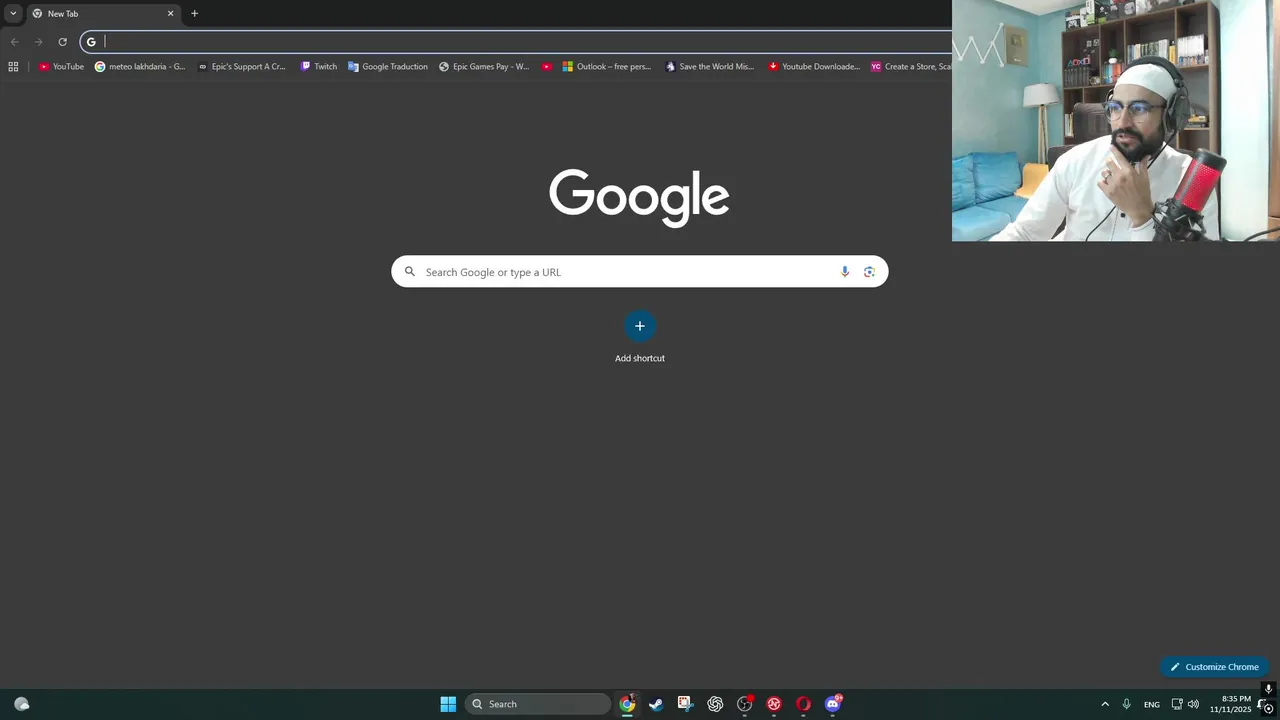Screen dimensions: 1280x720
Task: Open the clock showing 8:35 PM
Action: (x=1230, y=704)
